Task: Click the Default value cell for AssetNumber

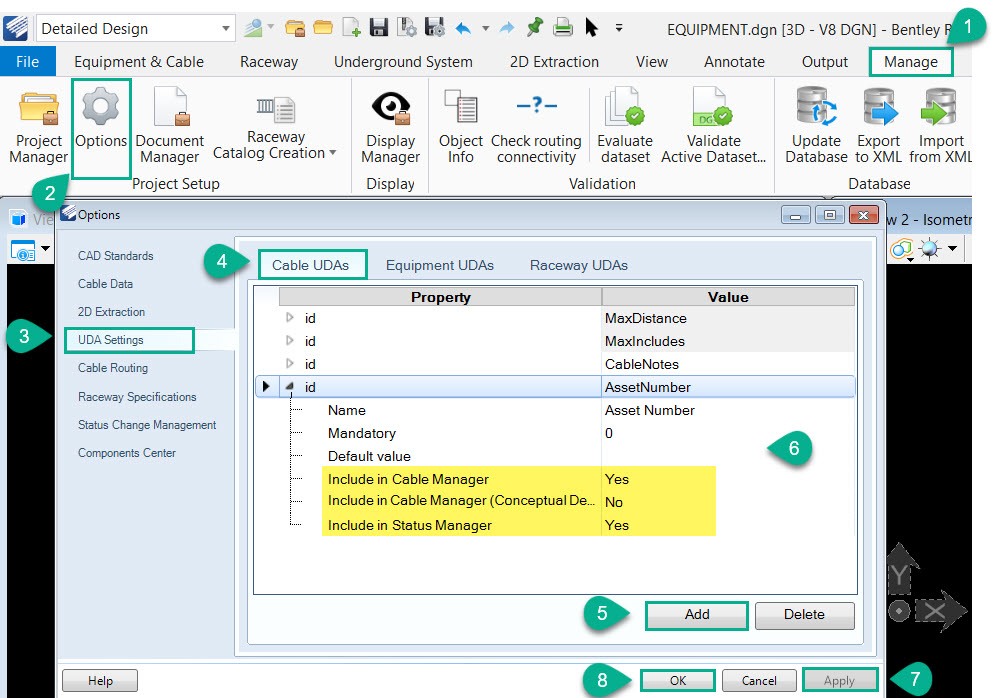Action: (728, 456)
